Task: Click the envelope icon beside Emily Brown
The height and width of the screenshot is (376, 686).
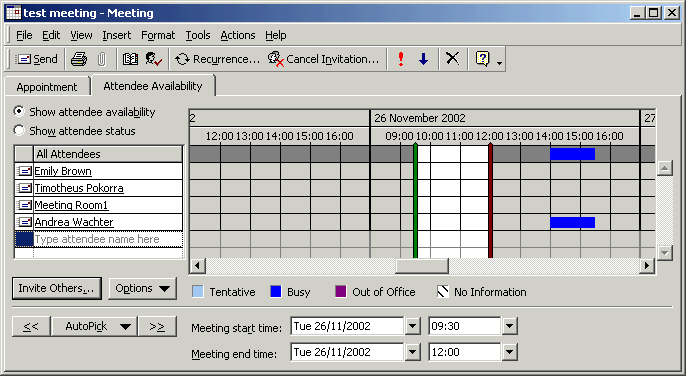Action: 24,171
